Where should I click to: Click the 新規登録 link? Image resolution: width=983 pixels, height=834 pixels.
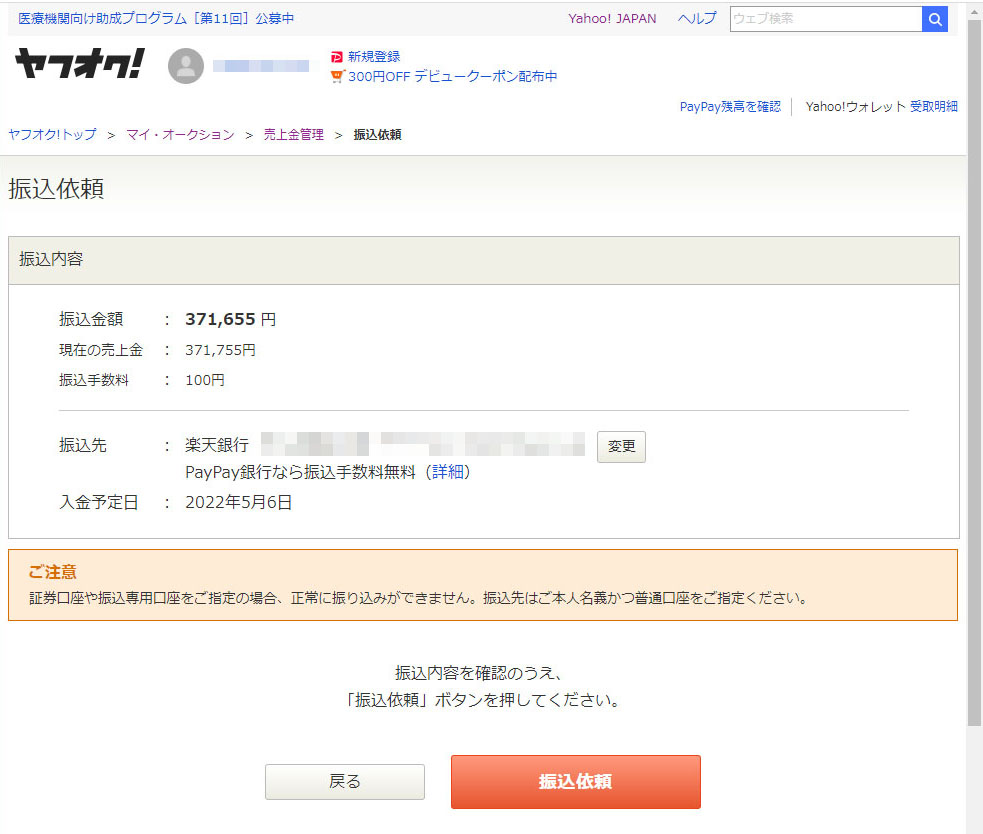374,57
